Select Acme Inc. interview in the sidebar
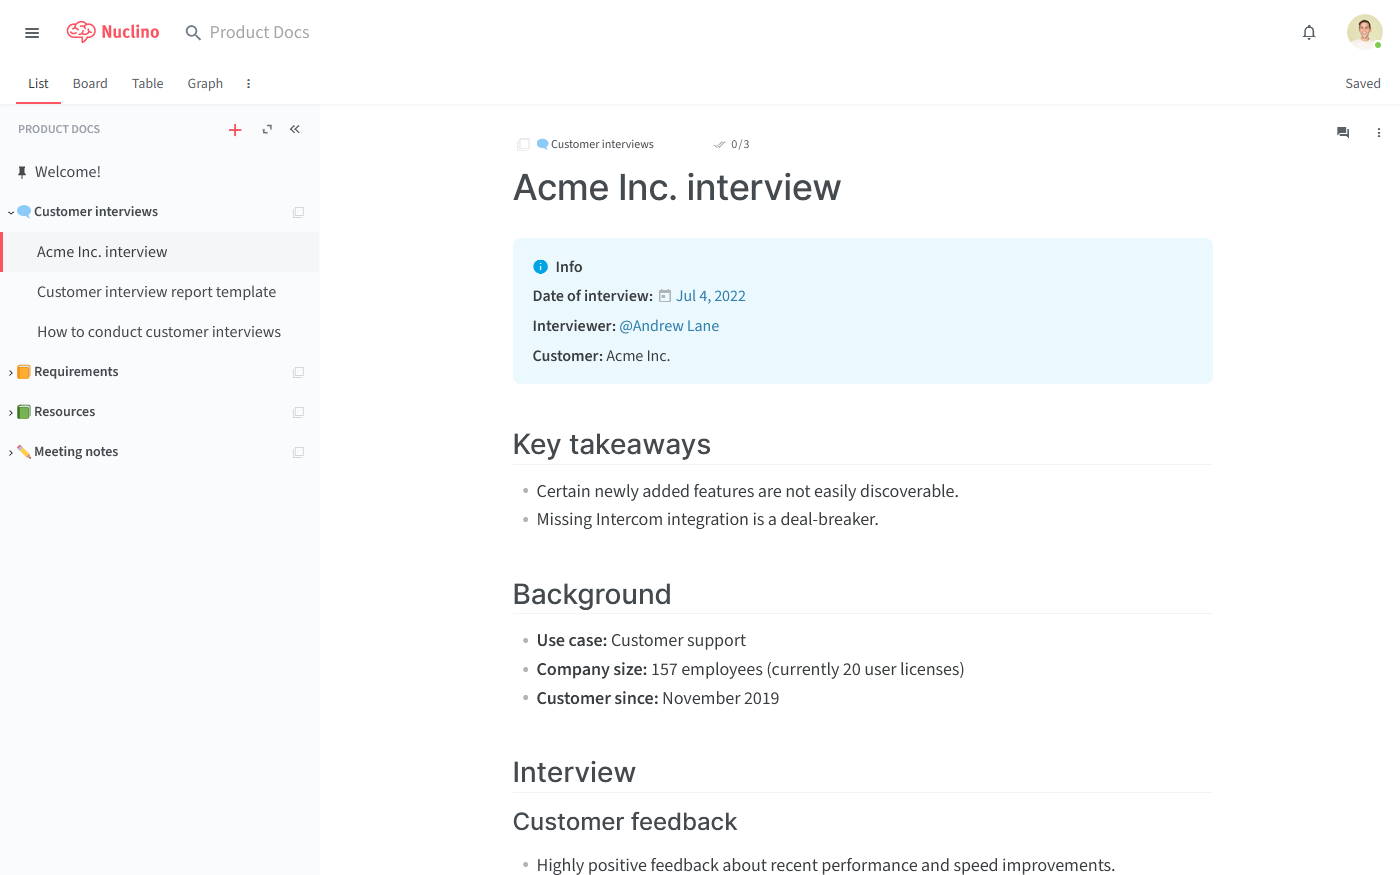 (x=160, y=252)
